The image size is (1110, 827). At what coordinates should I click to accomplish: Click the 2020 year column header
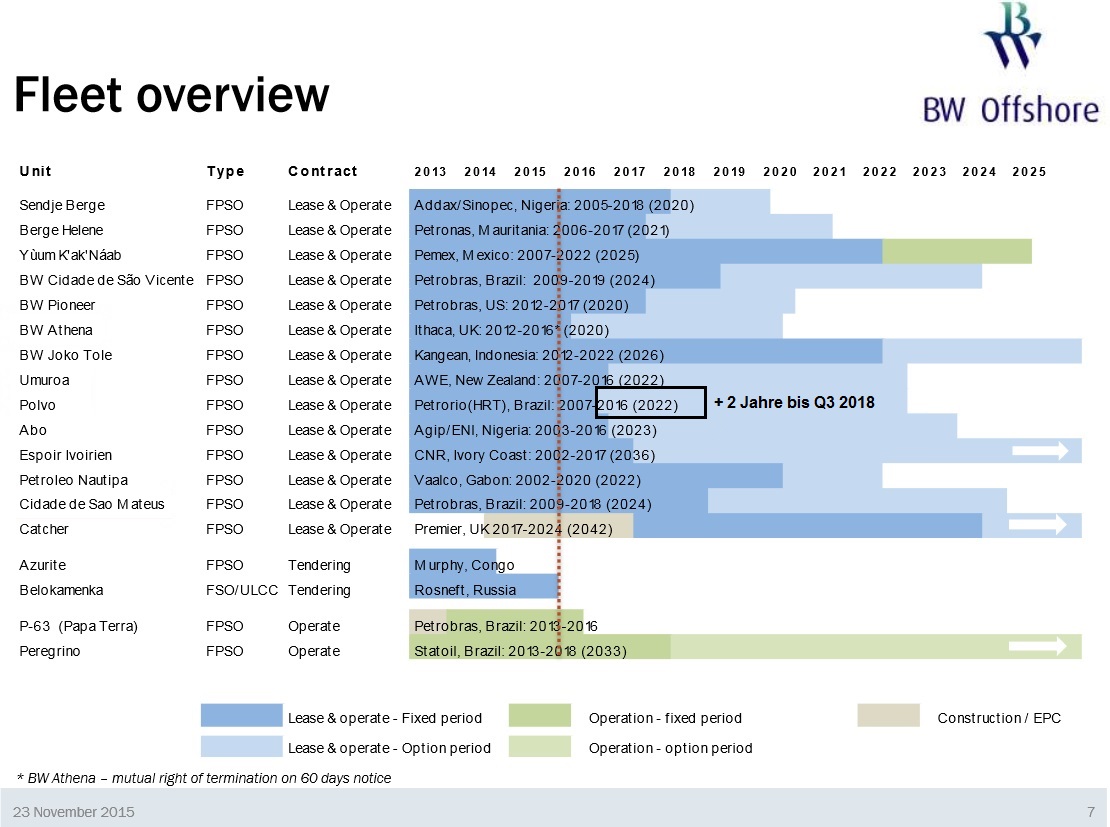(779, 171)
